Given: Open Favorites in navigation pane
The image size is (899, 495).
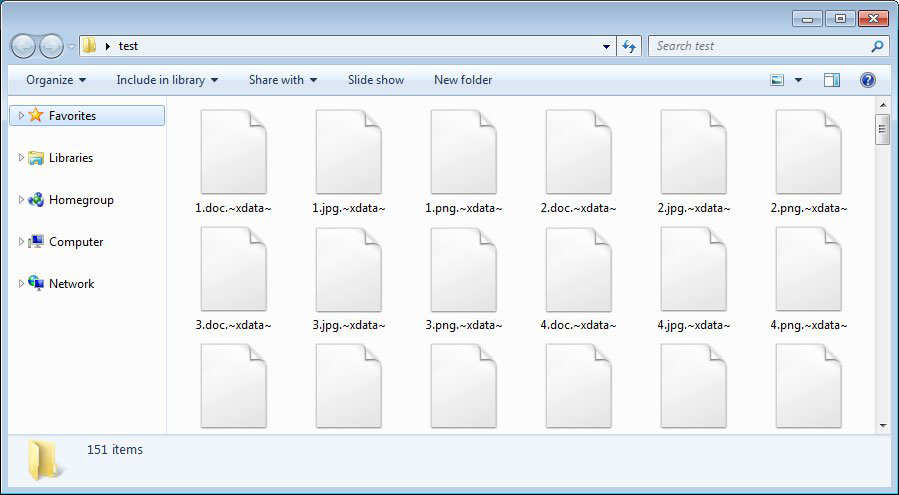Looking at the screenshot, I should click(x=72, y=115).
